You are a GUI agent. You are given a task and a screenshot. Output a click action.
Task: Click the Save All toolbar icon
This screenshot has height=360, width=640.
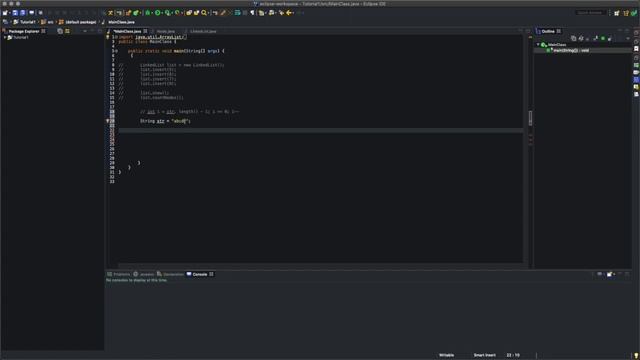pyautogui.click(x=22, y=13)
